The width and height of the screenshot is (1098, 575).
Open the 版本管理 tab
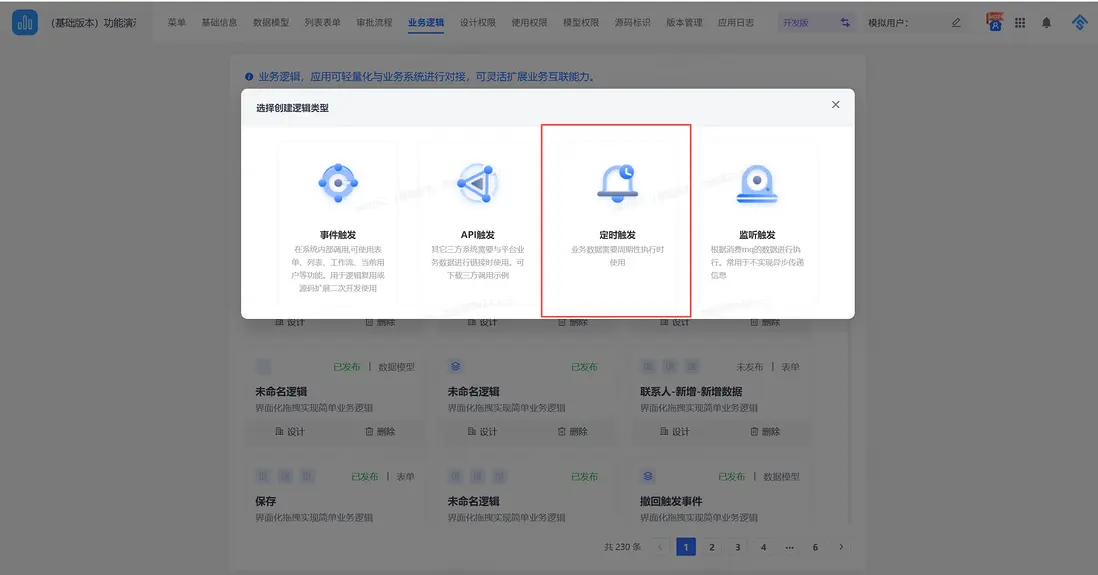click(x=684, y=22)
